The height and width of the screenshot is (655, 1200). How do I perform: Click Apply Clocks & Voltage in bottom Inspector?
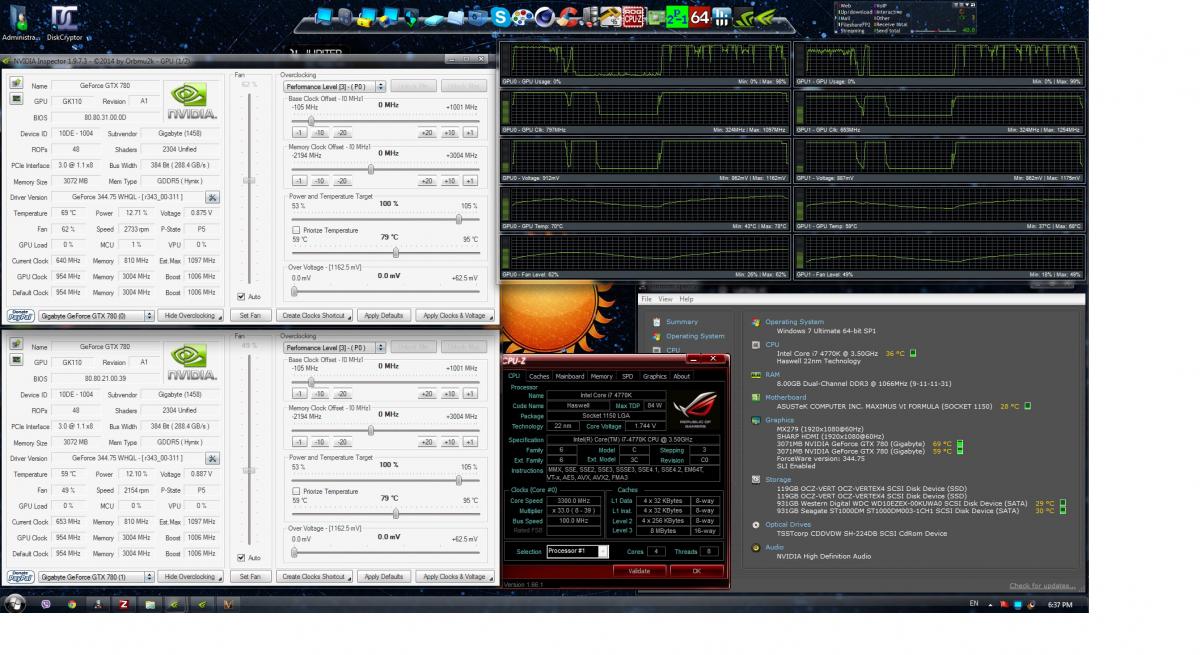coord(455,577)
